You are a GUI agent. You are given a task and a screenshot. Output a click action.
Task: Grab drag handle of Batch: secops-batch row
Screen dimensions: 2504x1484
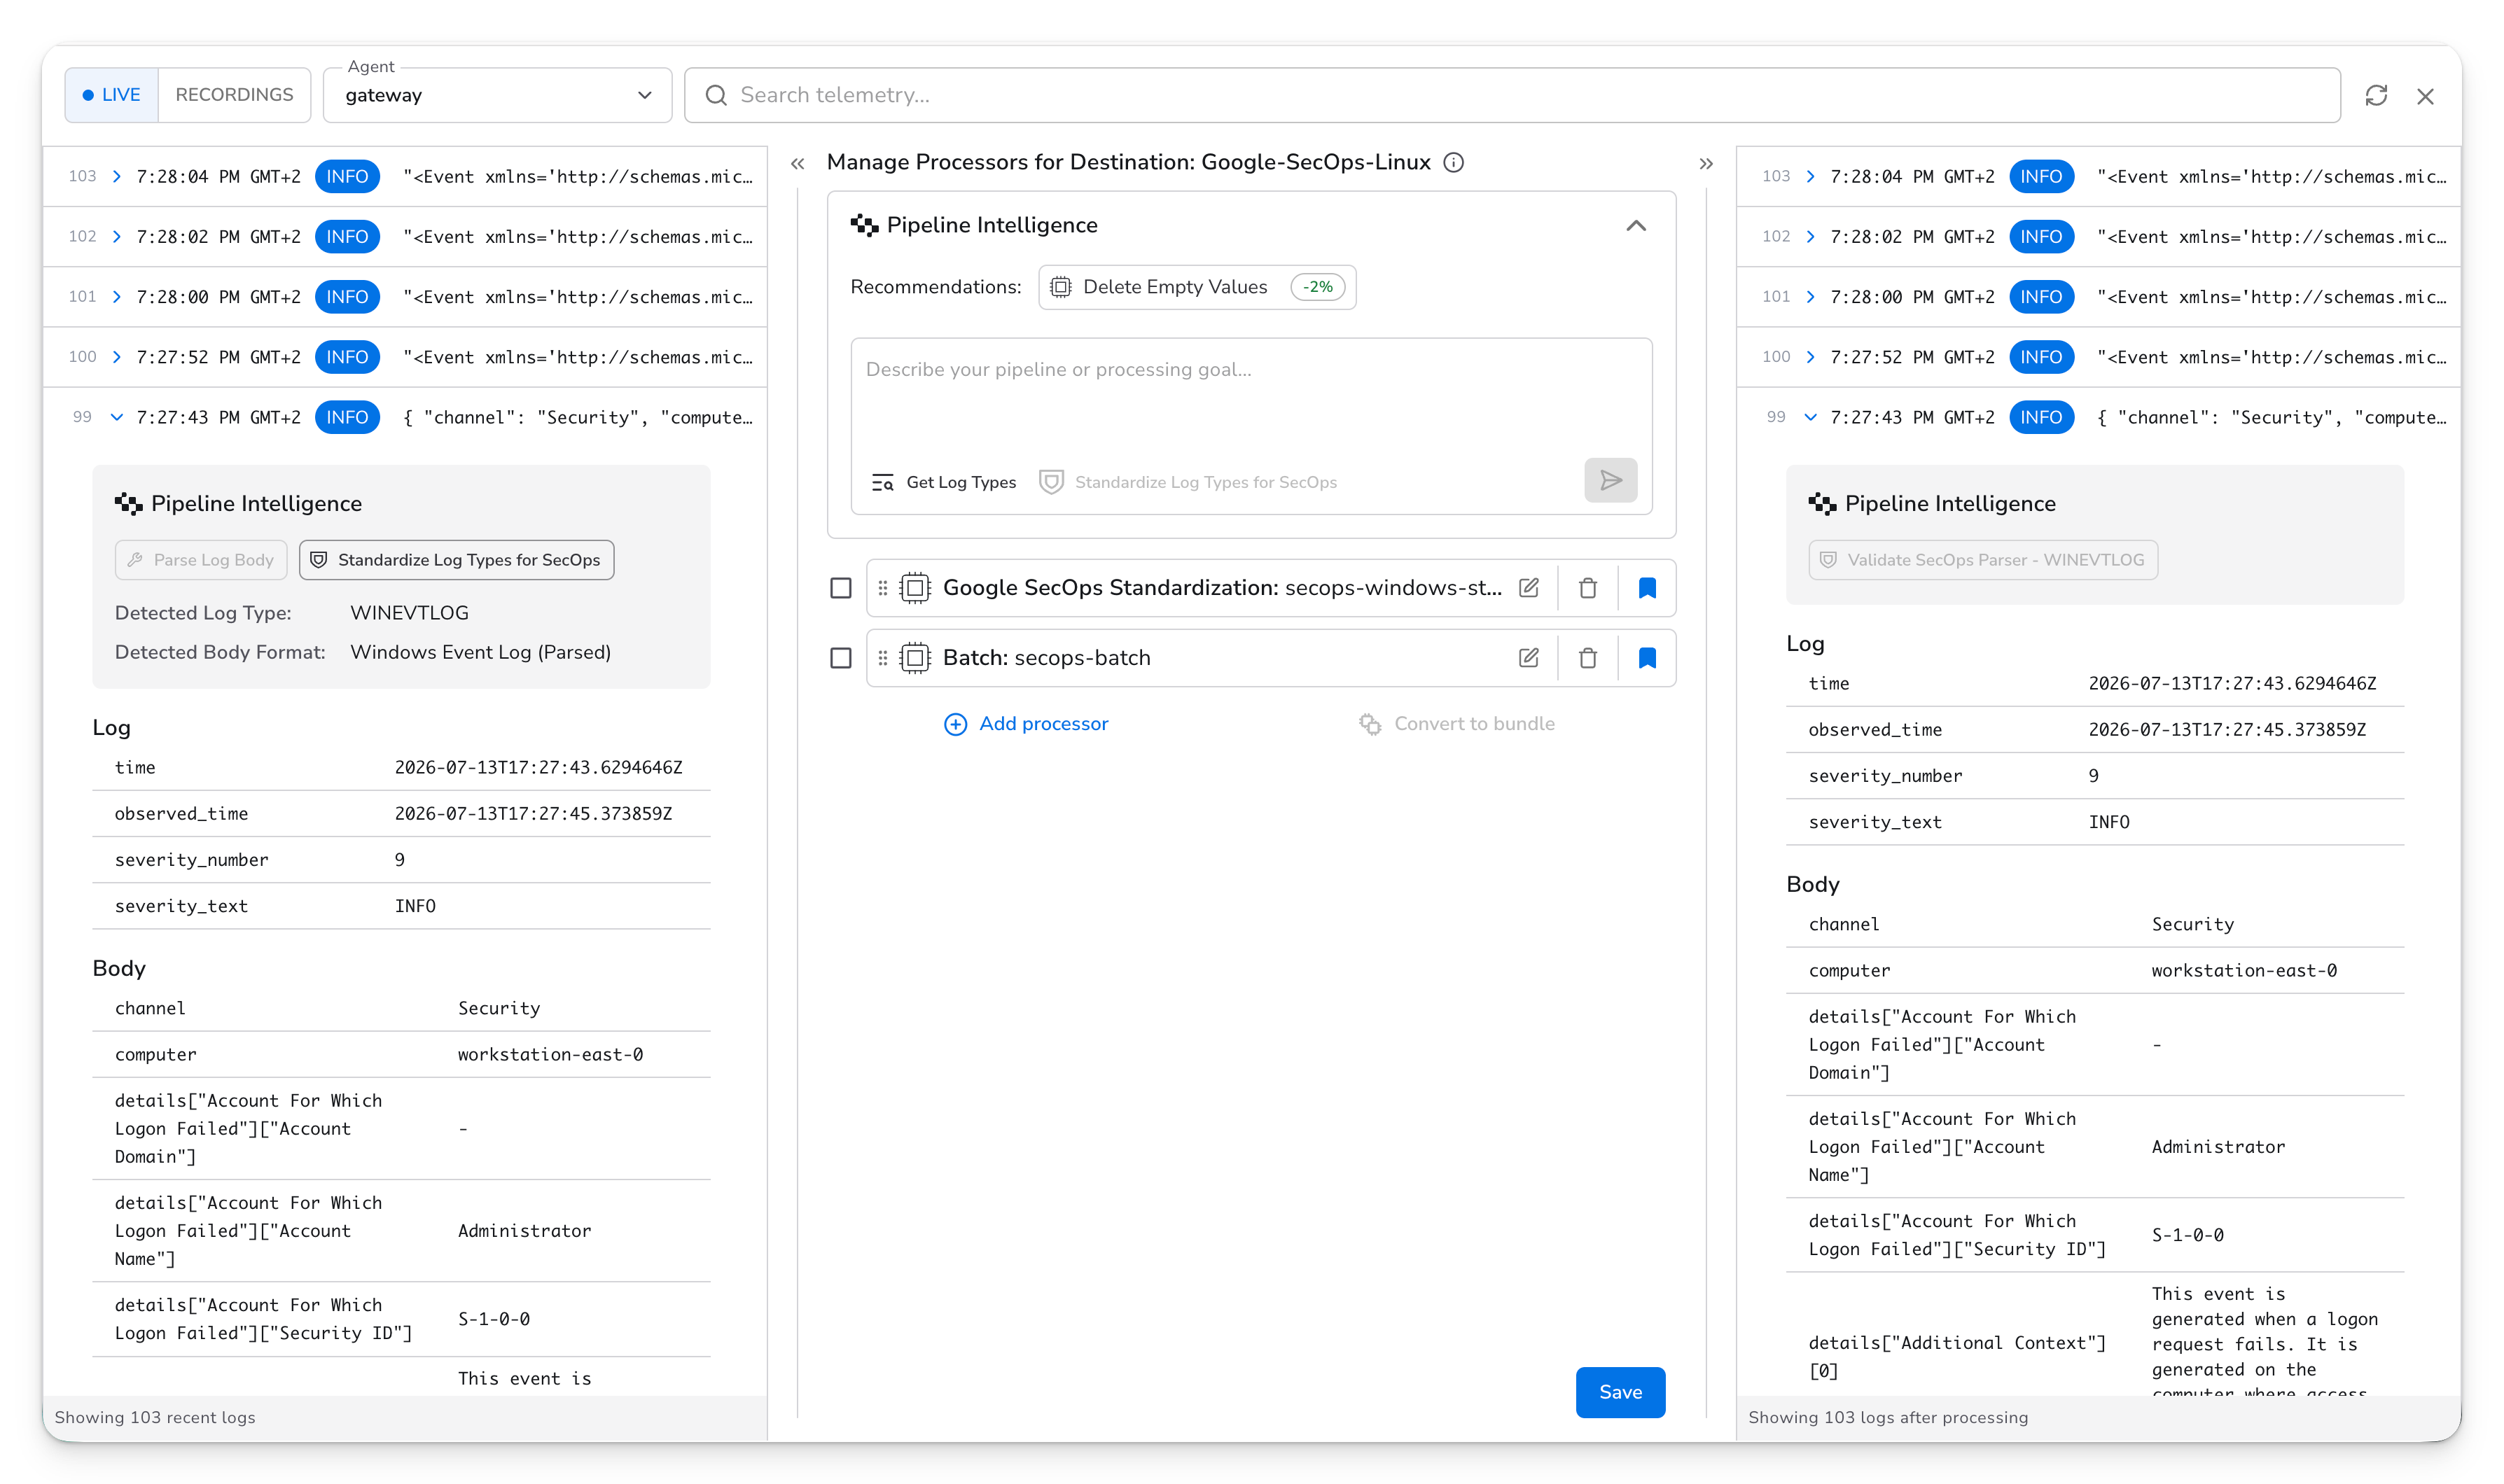[883, 658]
